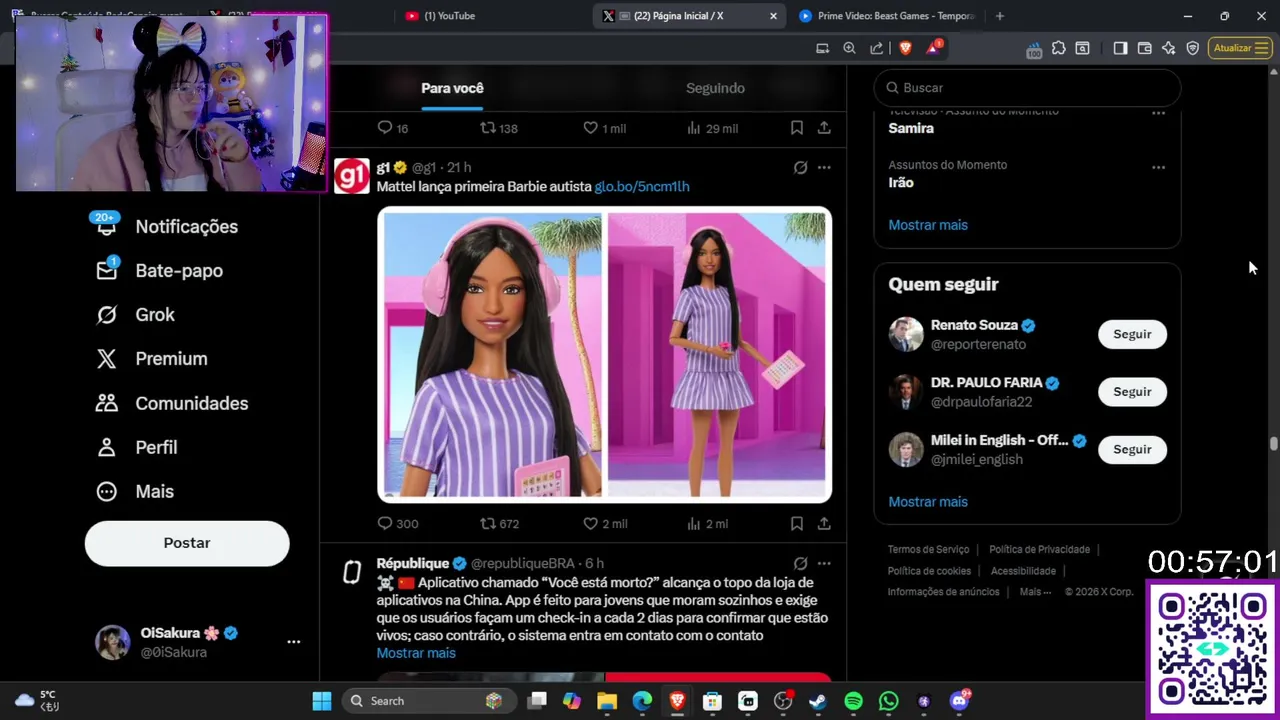The width and height of the screenshot is (1280, 720).
Task: Open a new browser tab
Action: point(999,16)
